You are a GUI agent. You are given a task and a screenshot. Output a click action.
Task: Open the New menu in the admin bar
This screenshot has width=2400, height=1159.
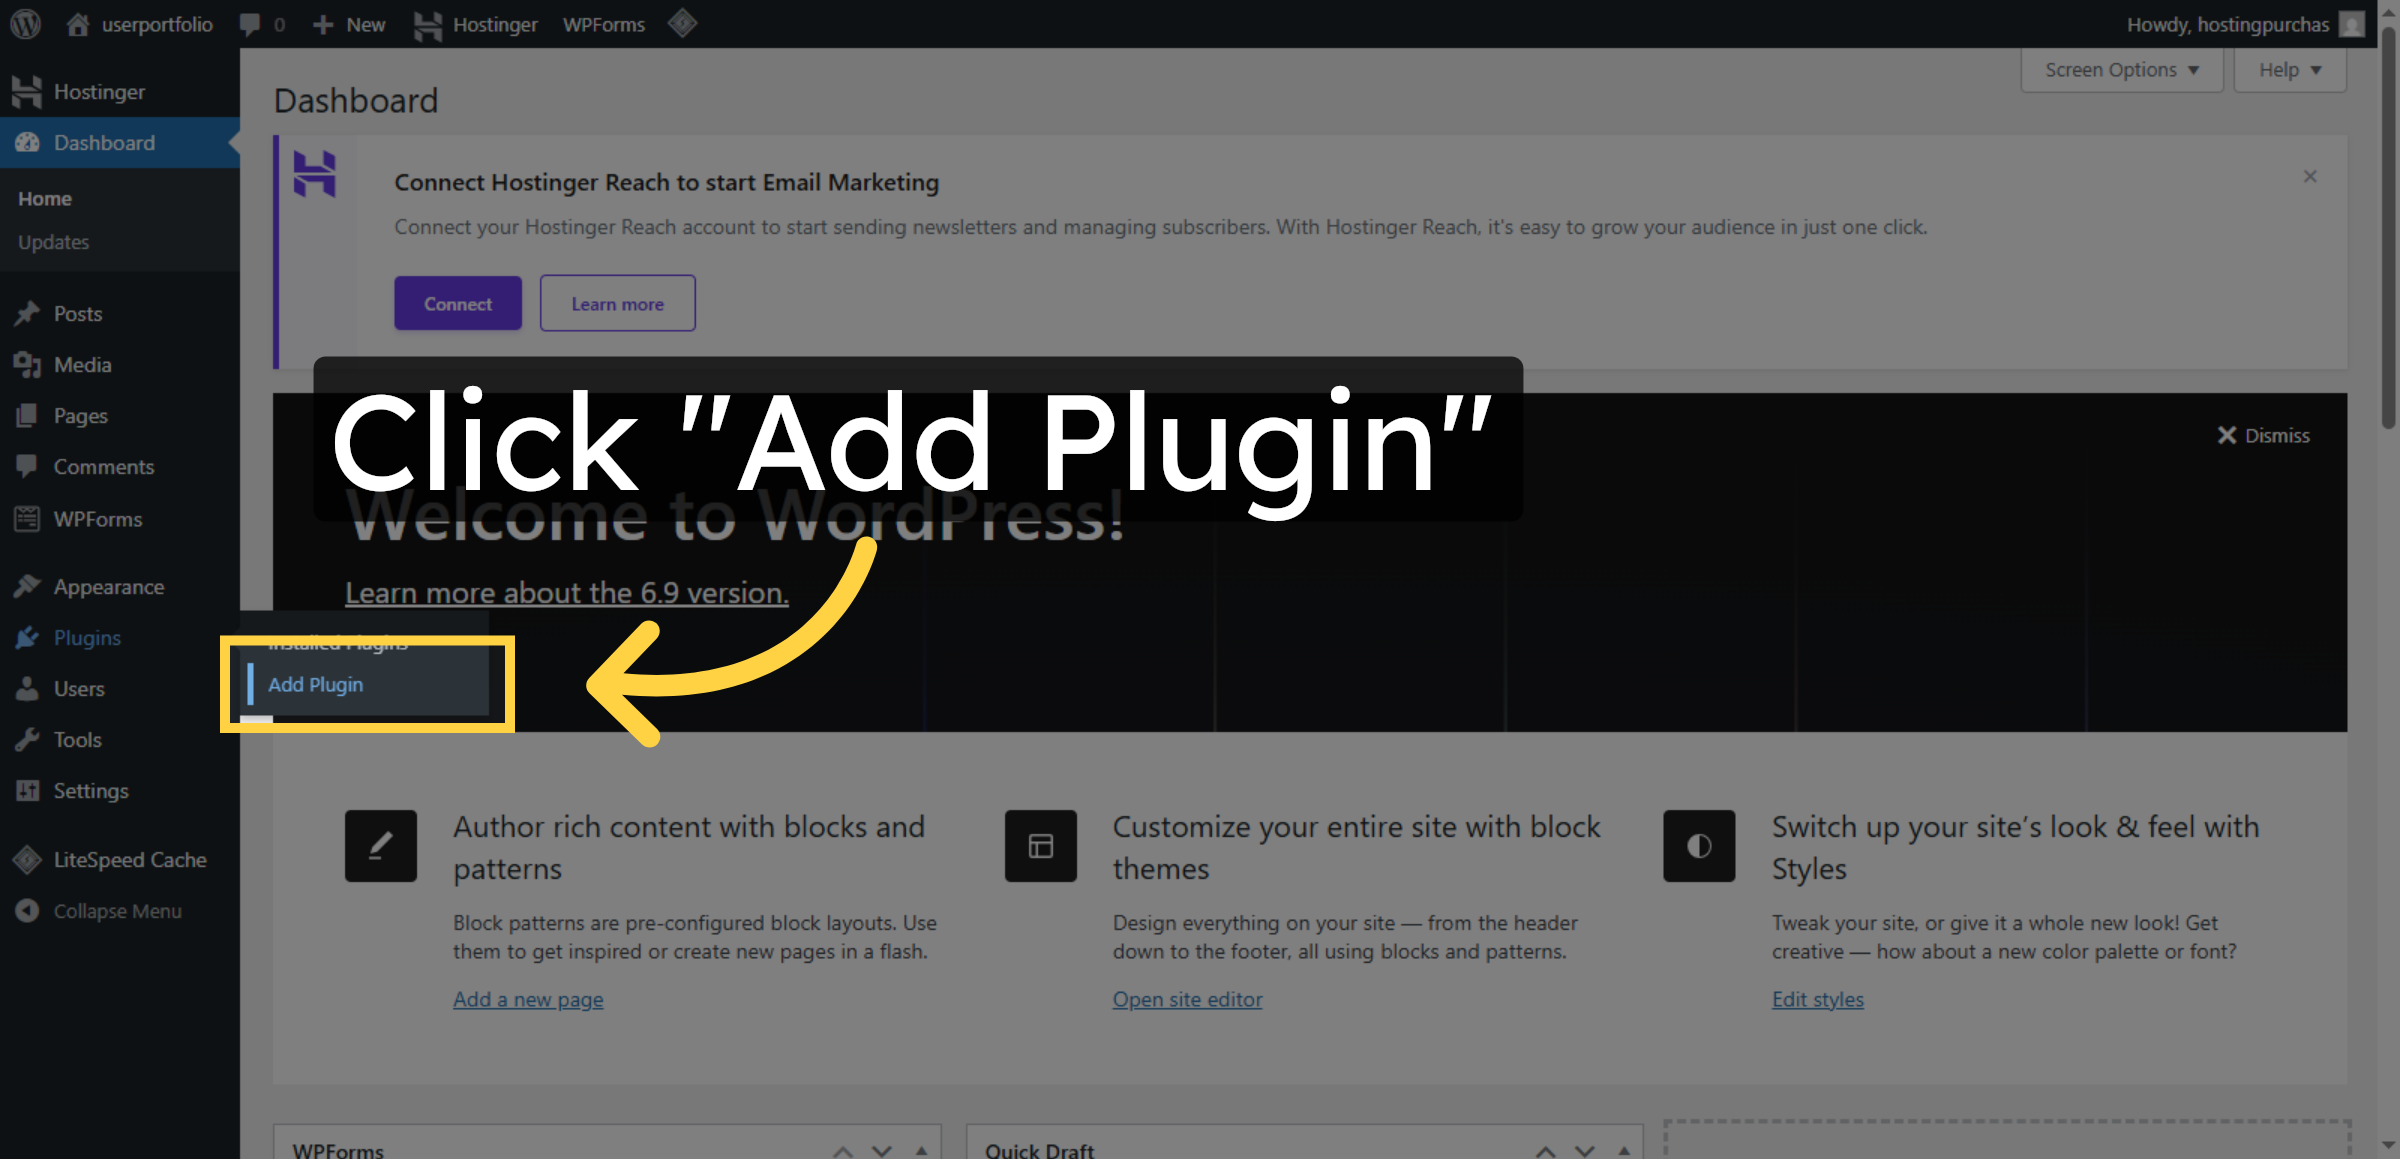pyautogui.click(x=349, y=23)
